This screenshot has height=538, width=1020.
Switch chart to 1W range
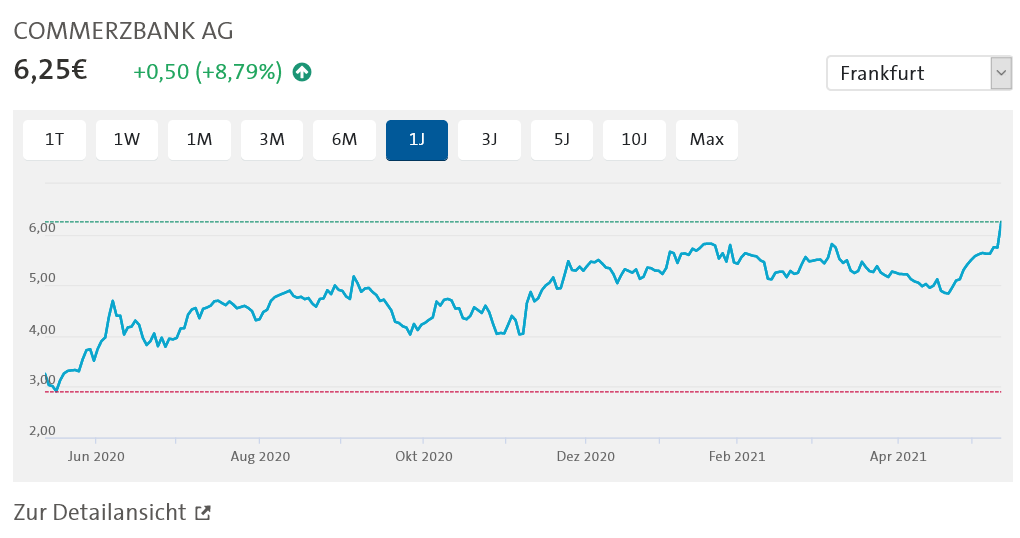point(127,140)
